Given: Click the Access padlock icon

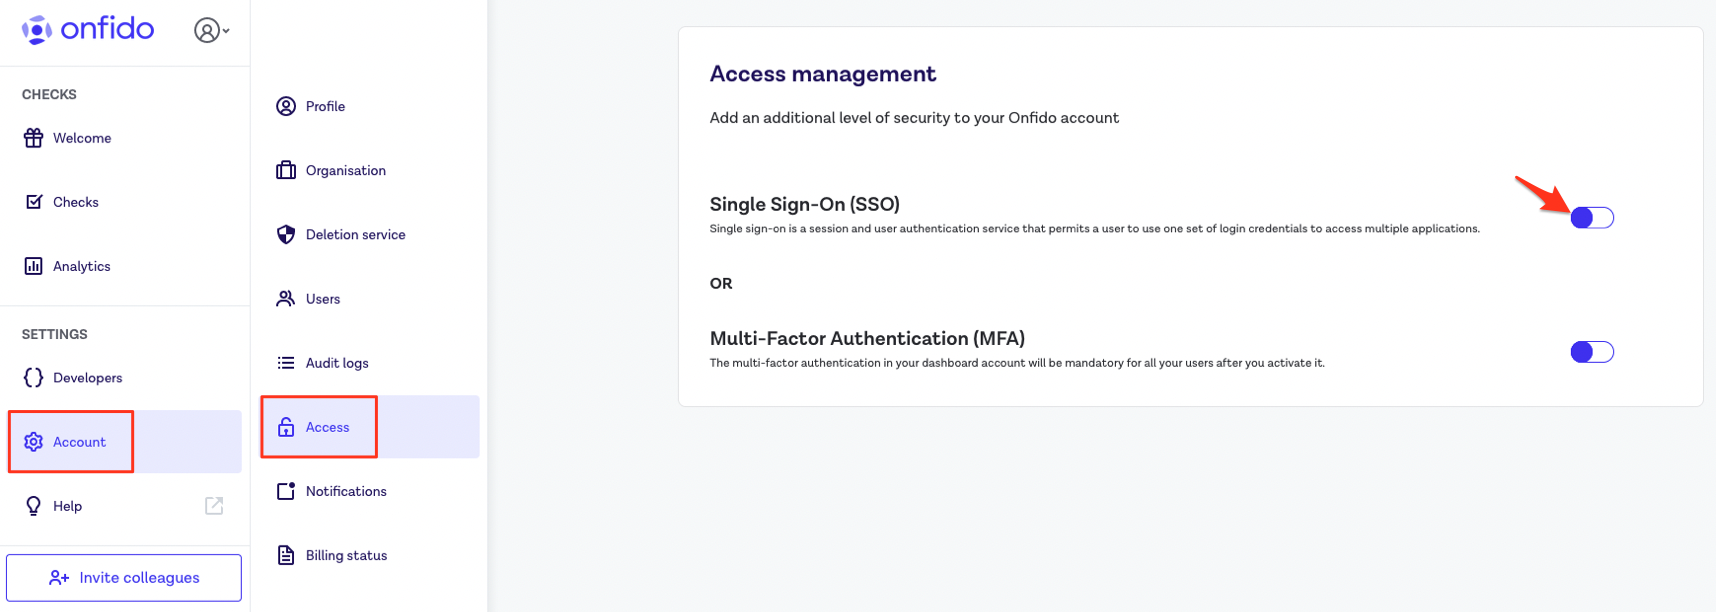Looking at the screenshot, I should pyautogui.click(x=286, y=427).
